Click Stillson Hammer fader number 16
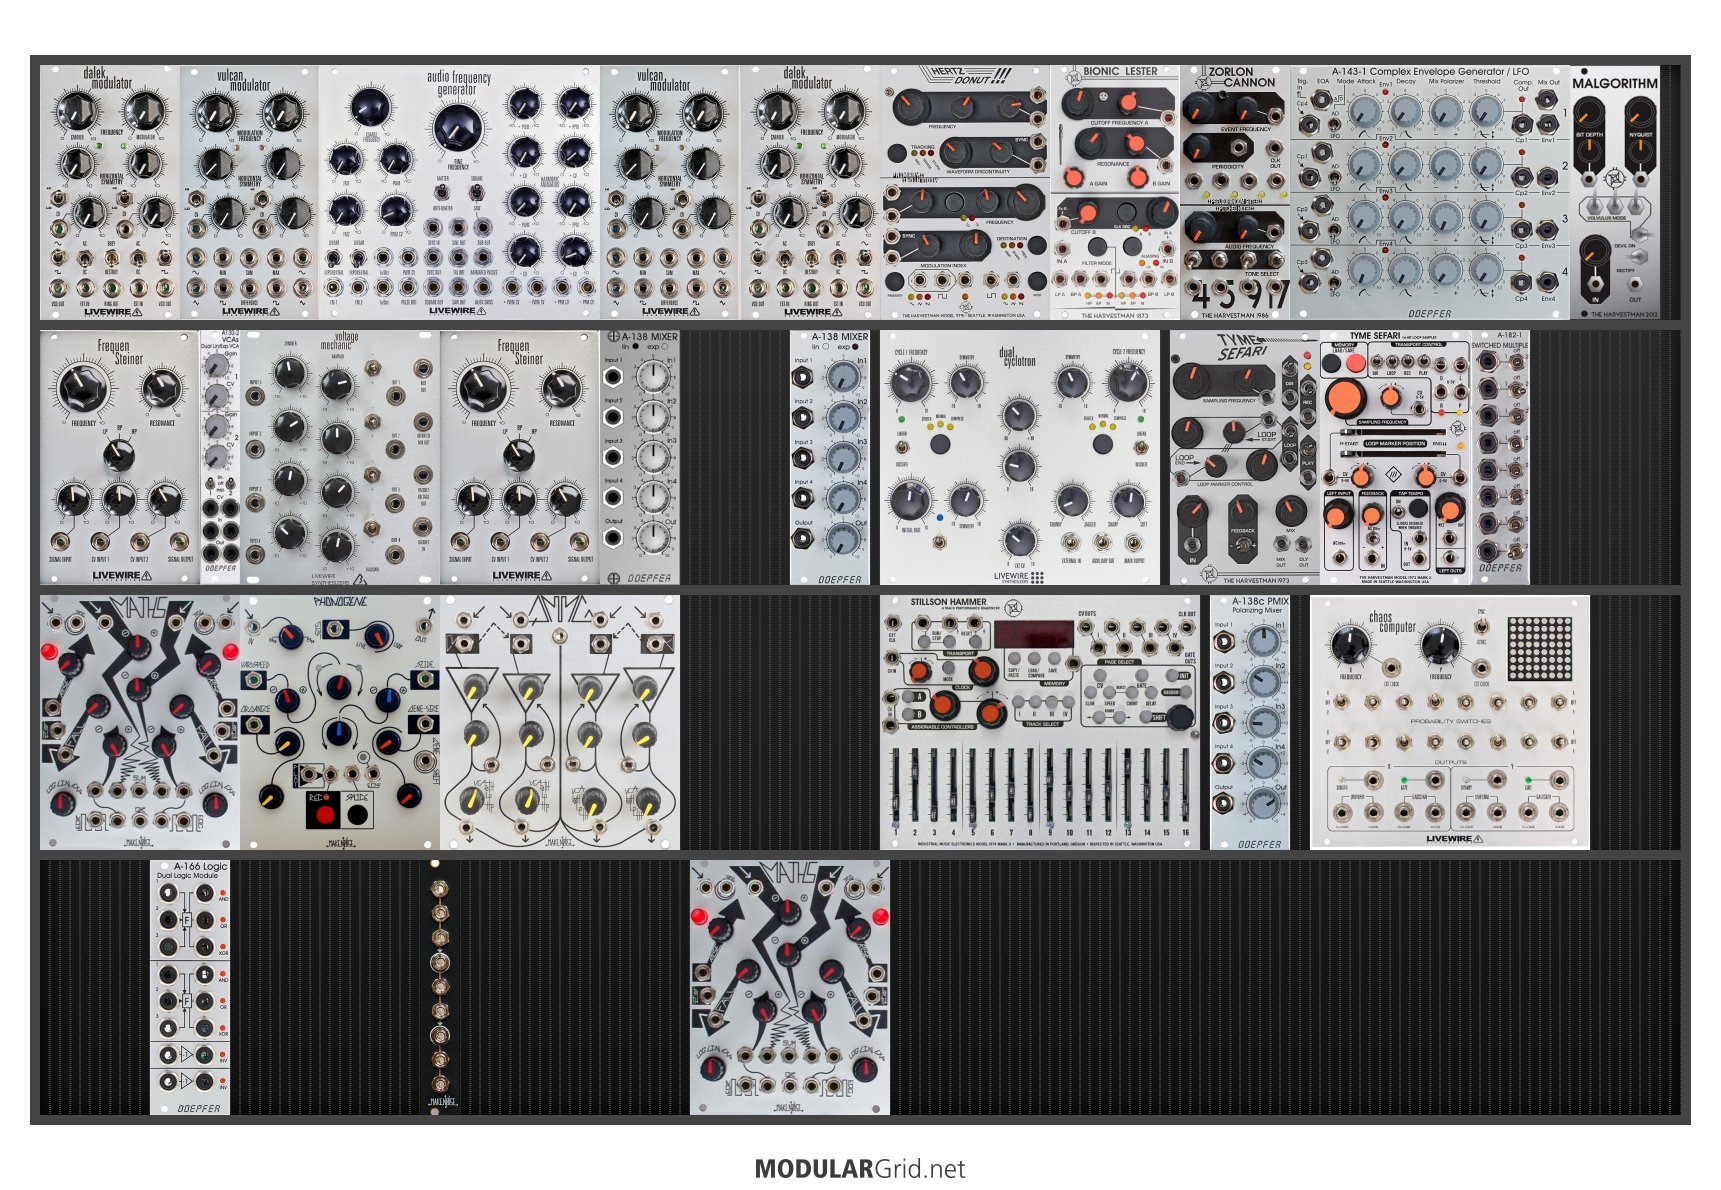The width and height of the screenshot is (1721, 1190). point(1186,785)
